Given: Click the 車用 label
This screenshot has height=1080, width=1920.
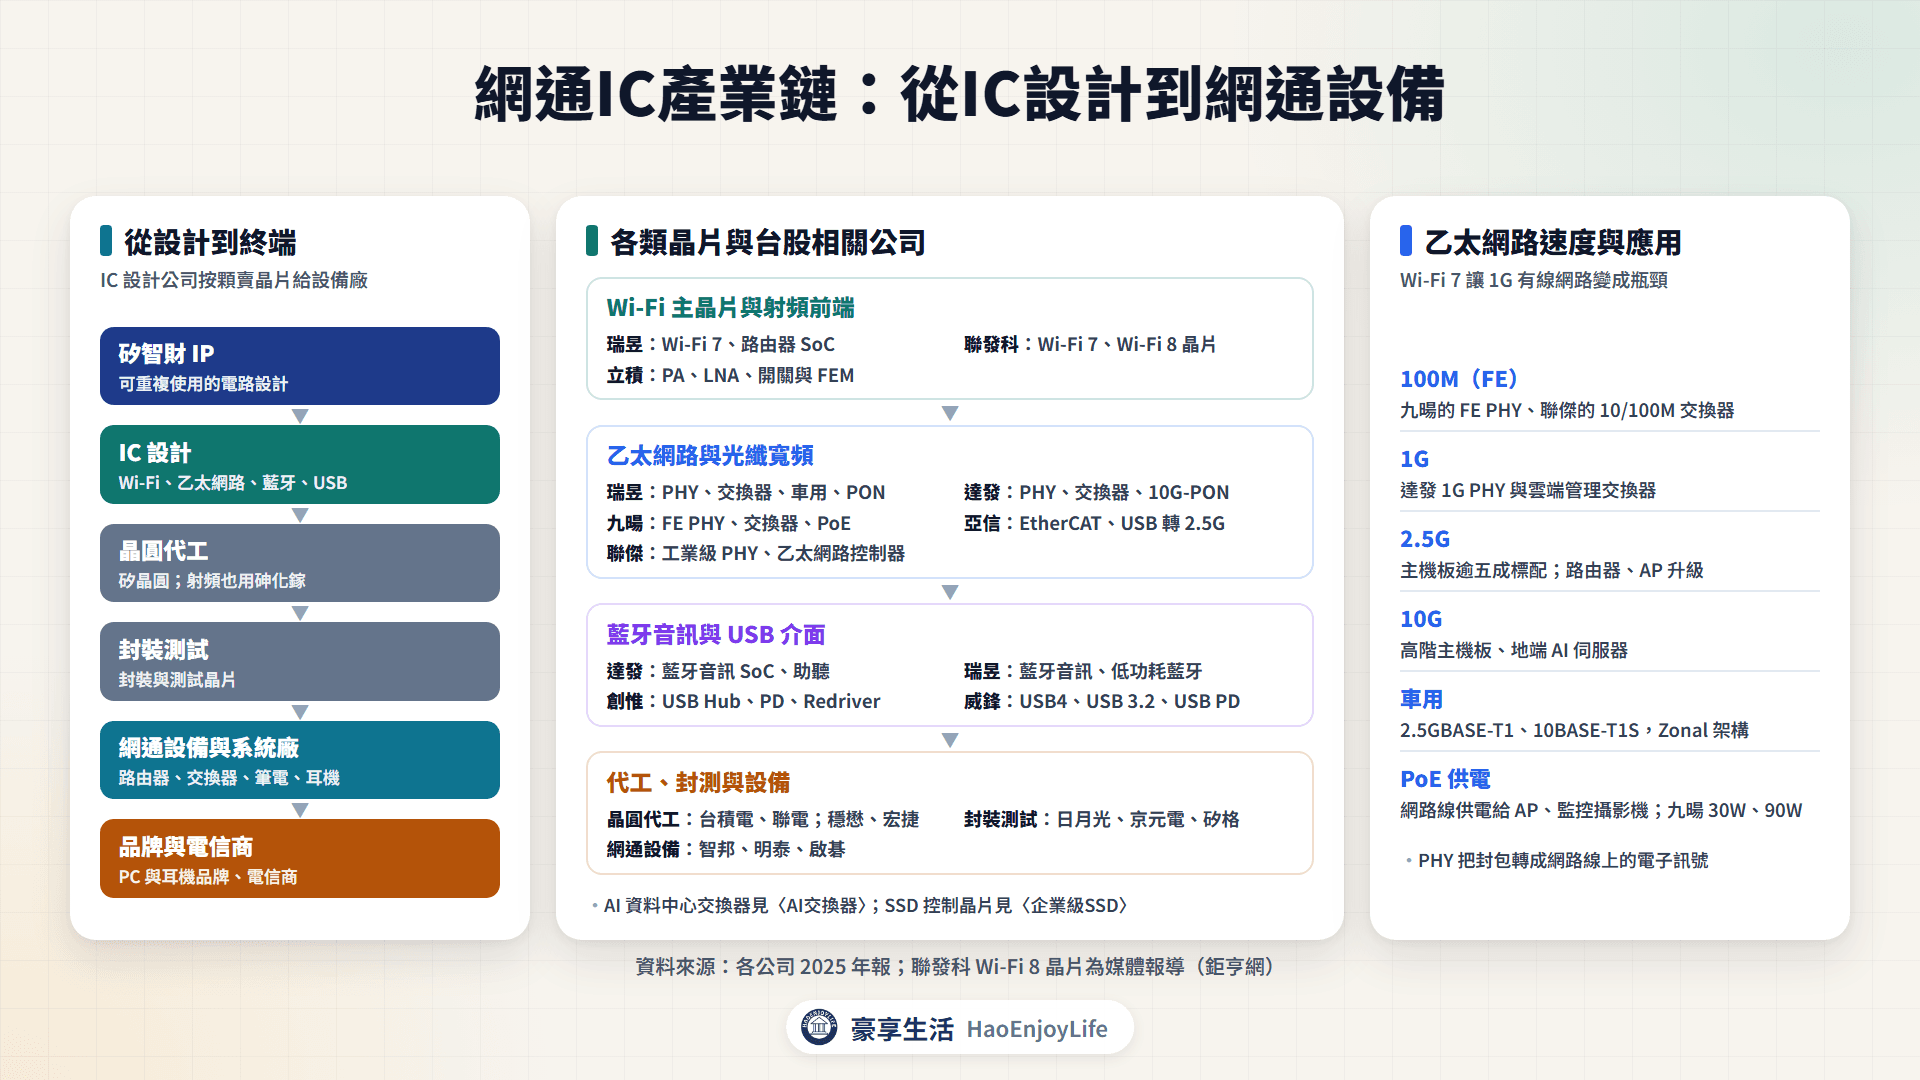Looking at the screenshot, I should point(1421,699).
